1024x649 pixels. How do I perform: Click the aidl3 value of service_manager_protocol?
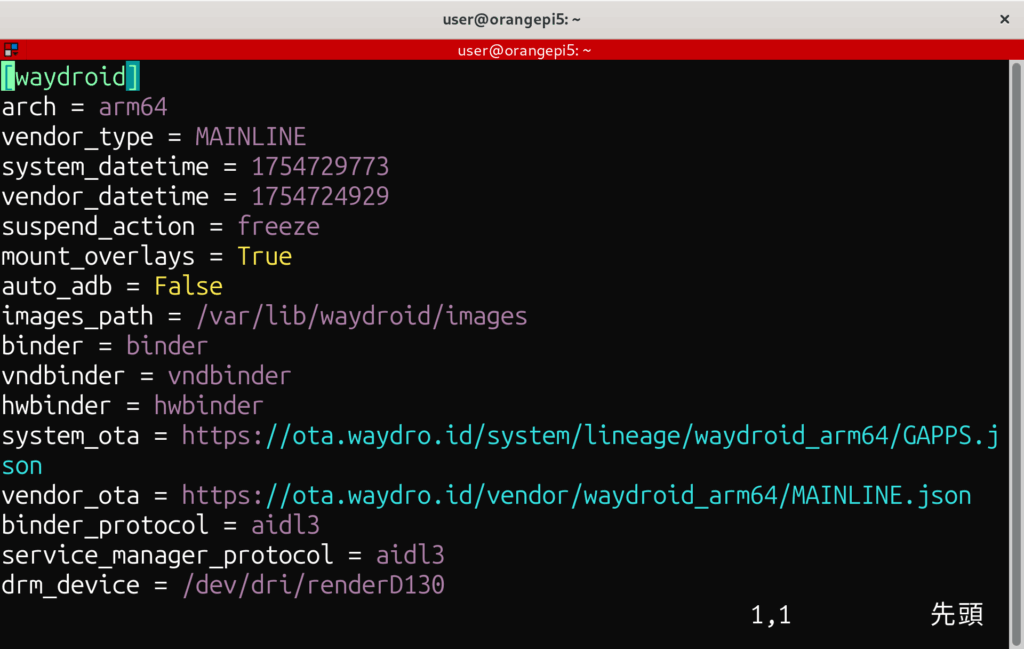(x=410, y=555)
